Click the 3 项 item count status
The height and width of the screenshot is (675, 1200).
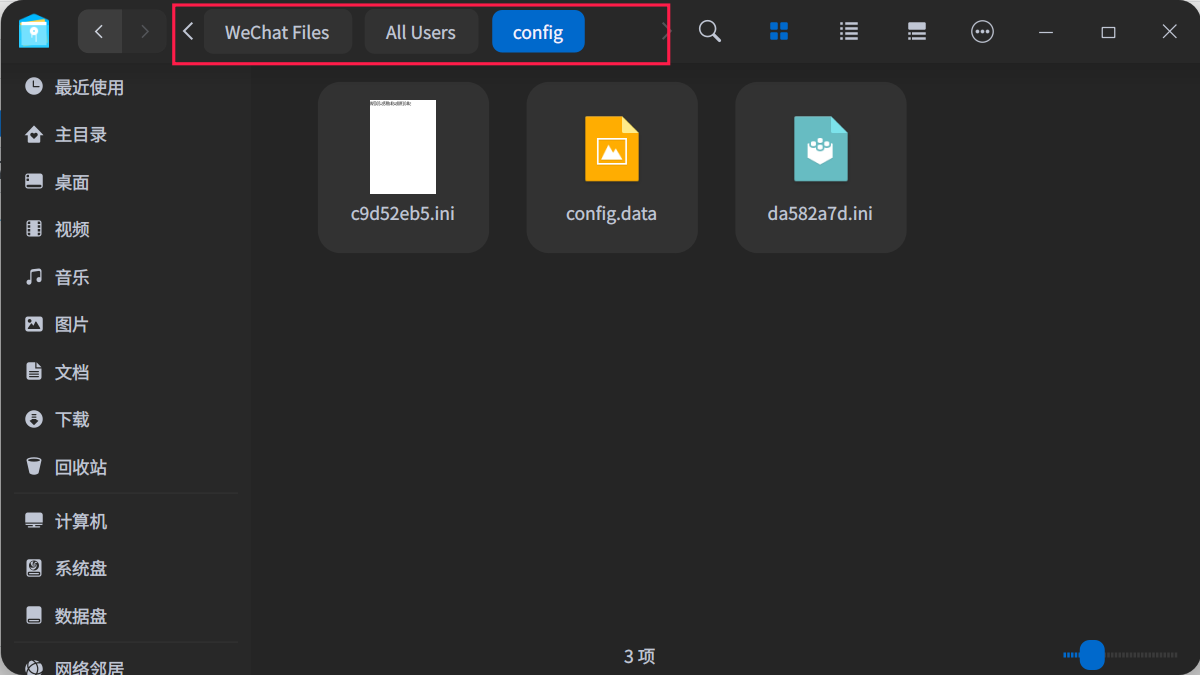(x=640, y=657)
